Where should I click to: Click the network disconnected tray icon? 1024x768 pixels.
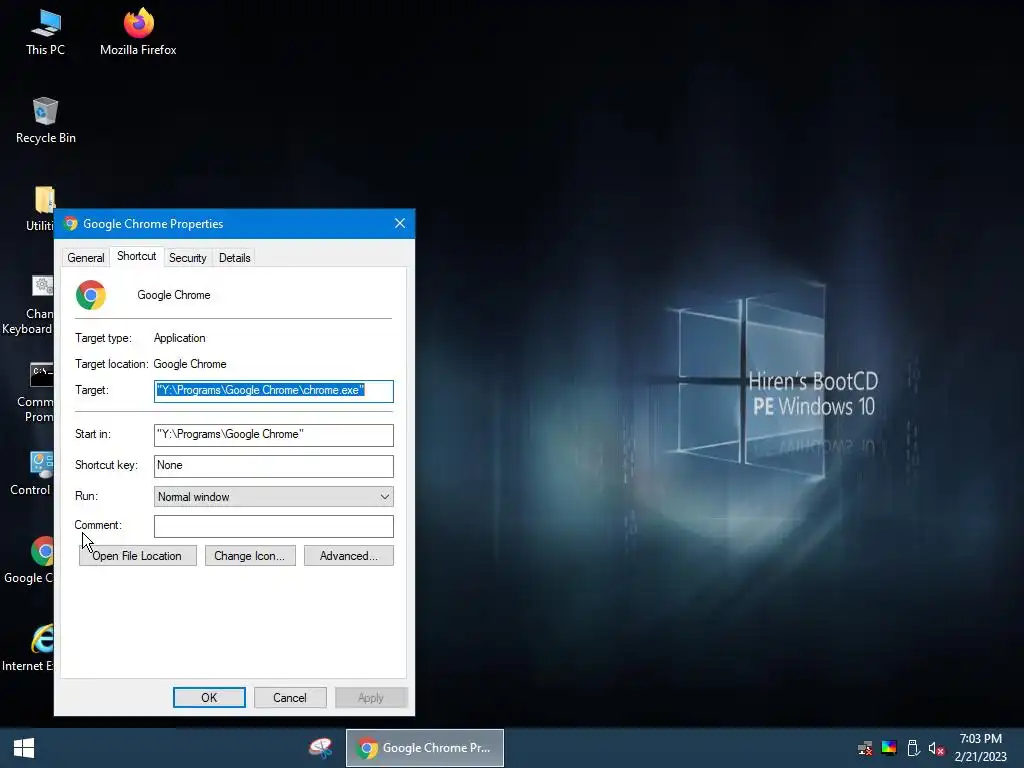tap(865, 748)
